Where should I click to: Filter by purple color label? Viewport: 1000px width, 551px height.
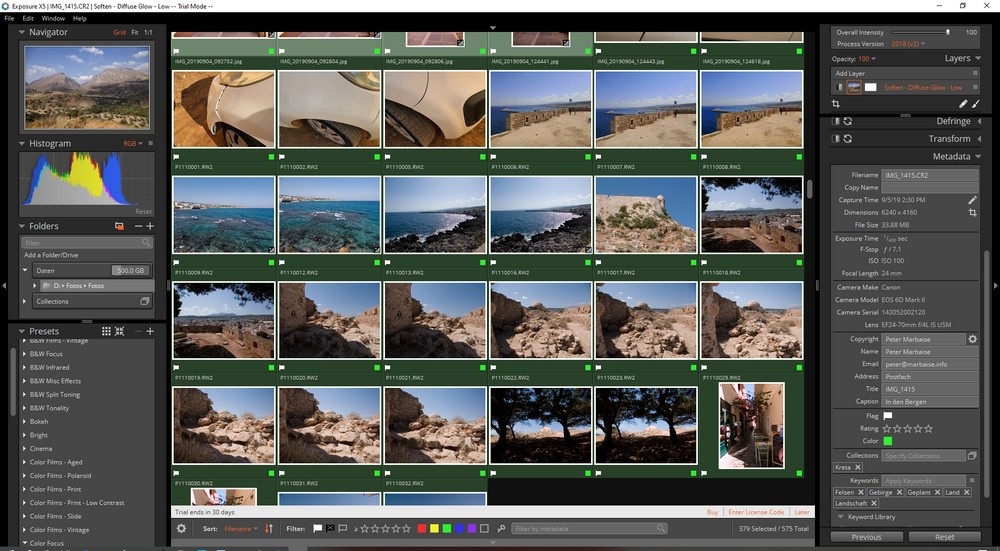pos(472,529)
